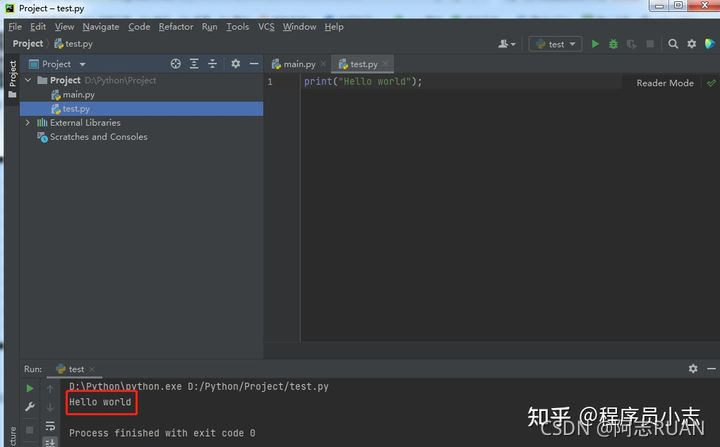Select Scratches and Consoles item
This screenshot has width=720, height=447.
(x=92, y=137)
